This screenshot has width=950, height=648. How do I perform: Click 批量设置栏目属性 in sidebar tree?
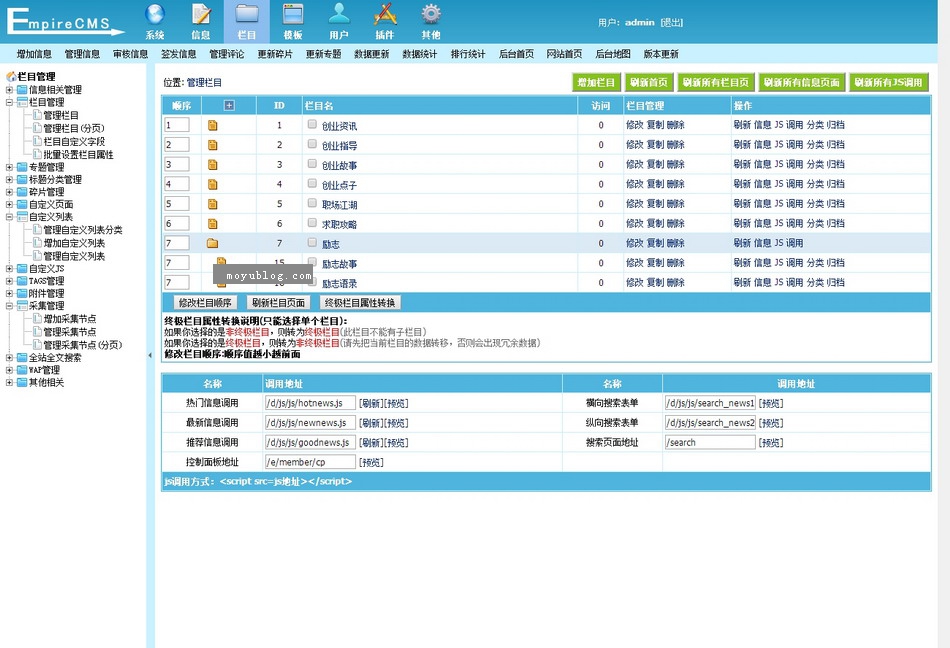tap(78, 155)
